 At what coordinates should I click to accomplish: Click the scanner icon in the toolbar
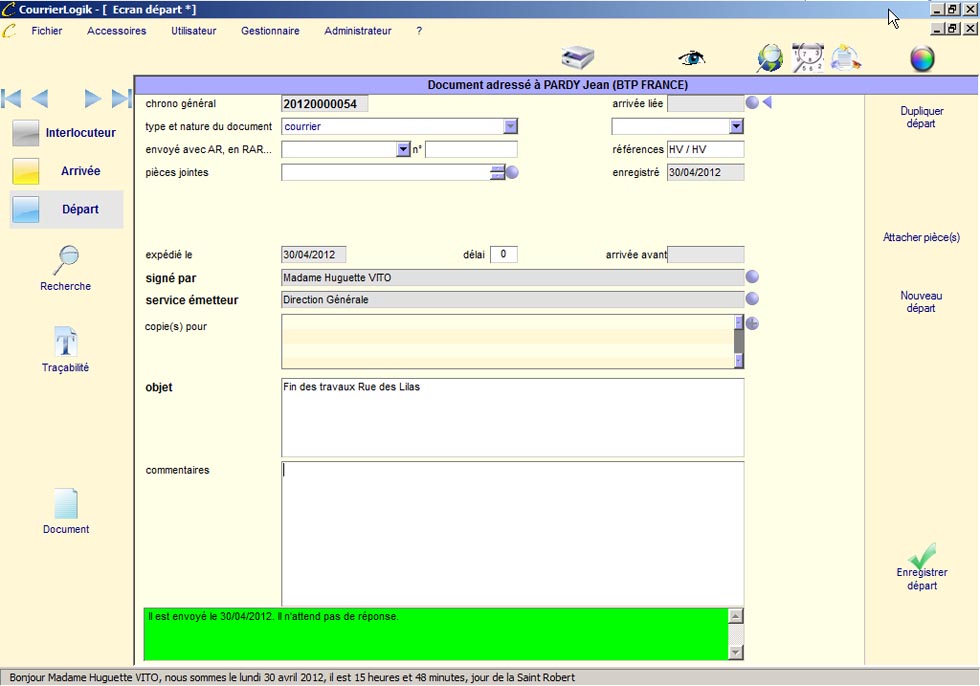(578, 58)
